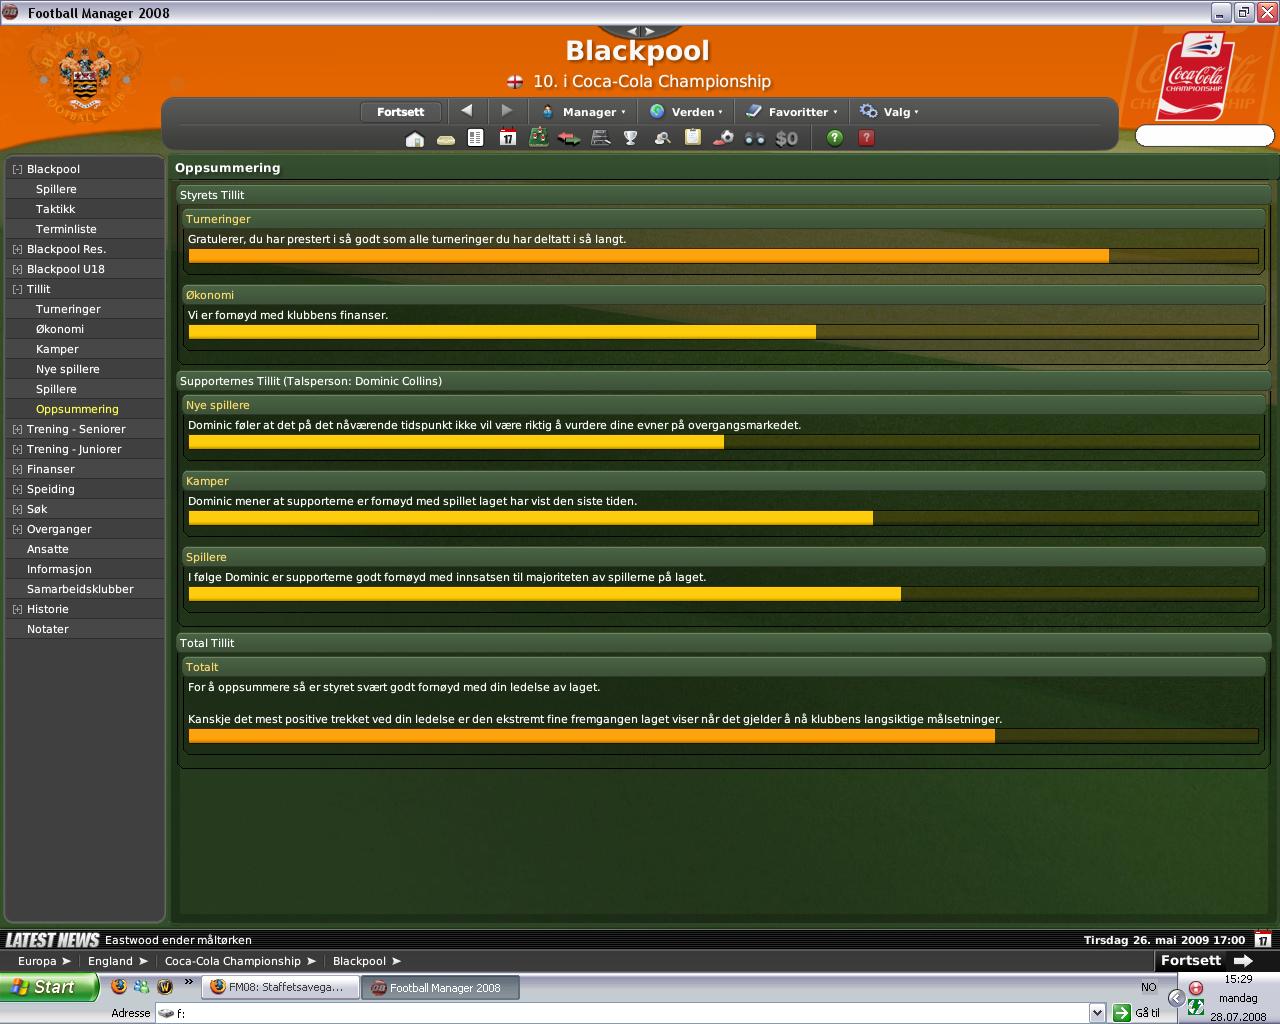Expand the Speiding node
The height and width of the screenshot is (1024, 1280).
click(x=17, y=489)
